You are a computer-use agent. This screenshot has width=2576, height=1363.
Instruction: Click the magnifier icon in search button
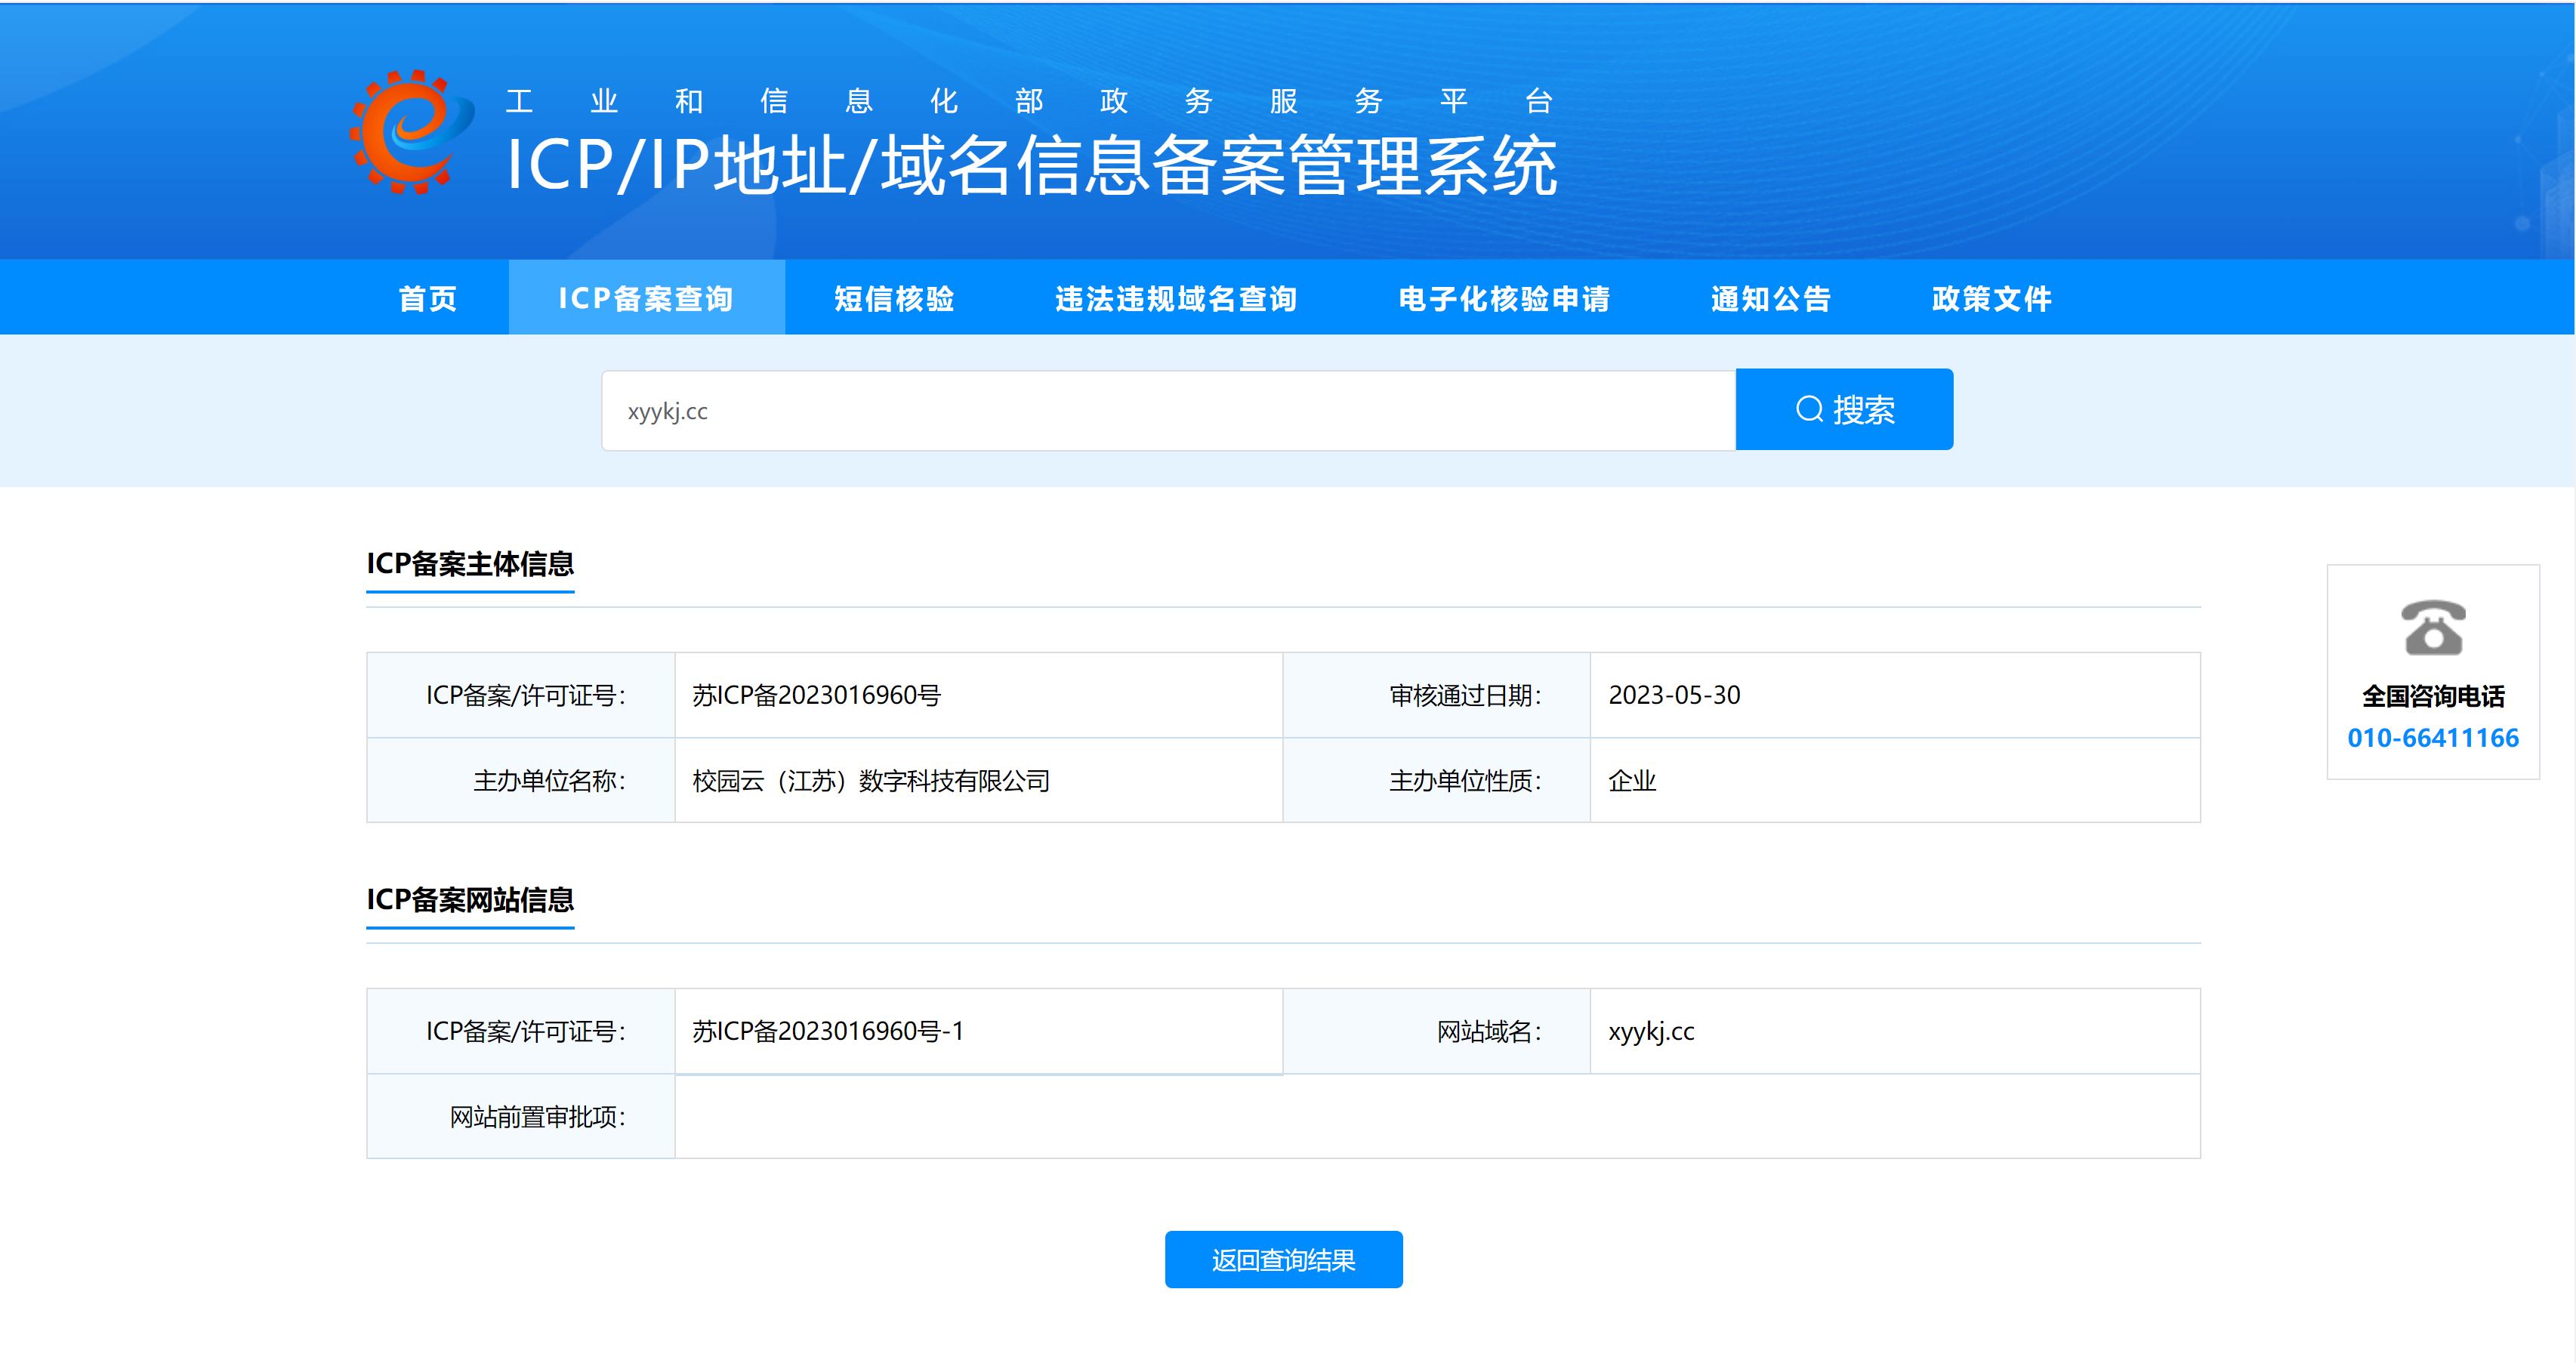point(1809,409)
